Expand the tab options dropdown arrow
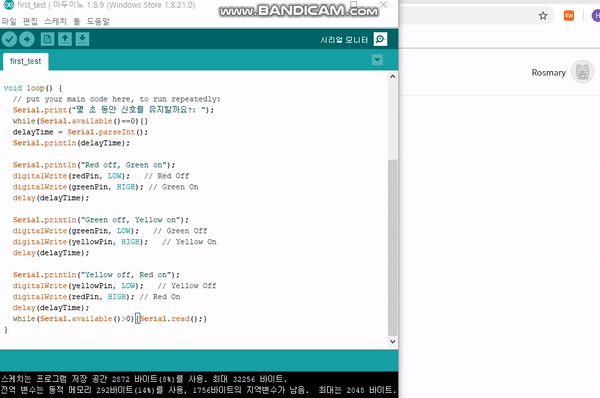 point(377,60)
